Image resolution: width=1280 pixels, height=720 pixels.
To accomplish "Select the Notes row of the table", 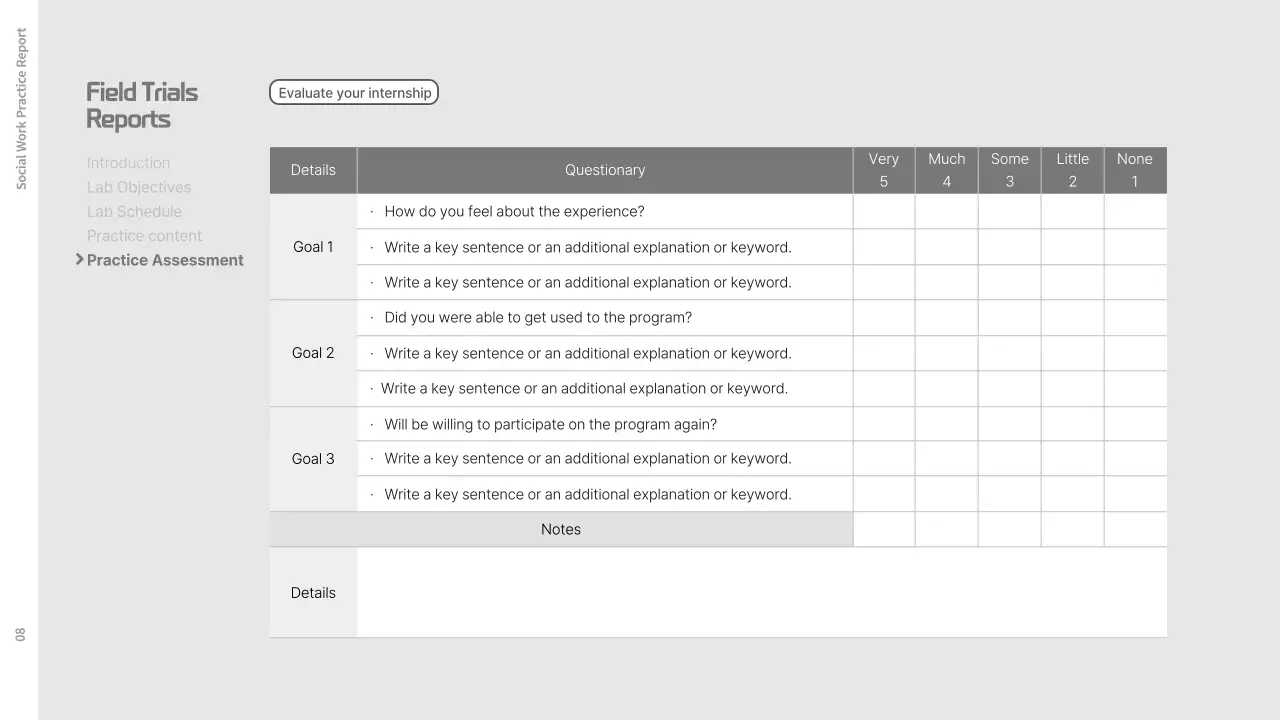I will click(x=561, y=529).
